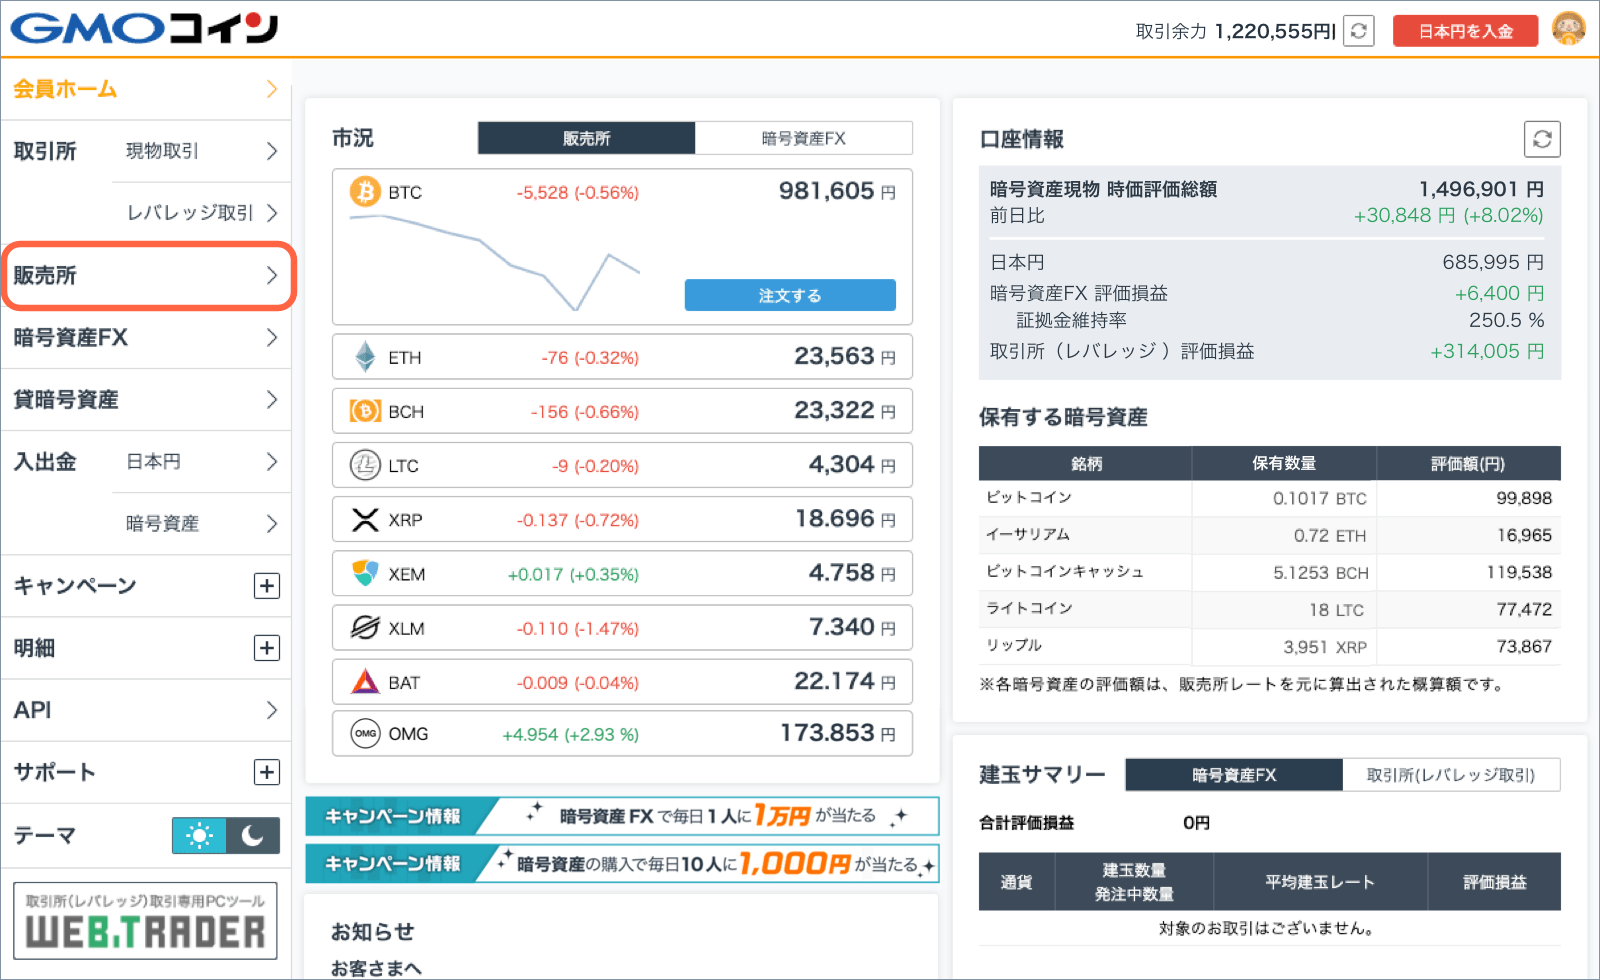This screenshot has height=980, width=1600.
Task: Click the 銘柄 column header
Action: pos(1086,463)
